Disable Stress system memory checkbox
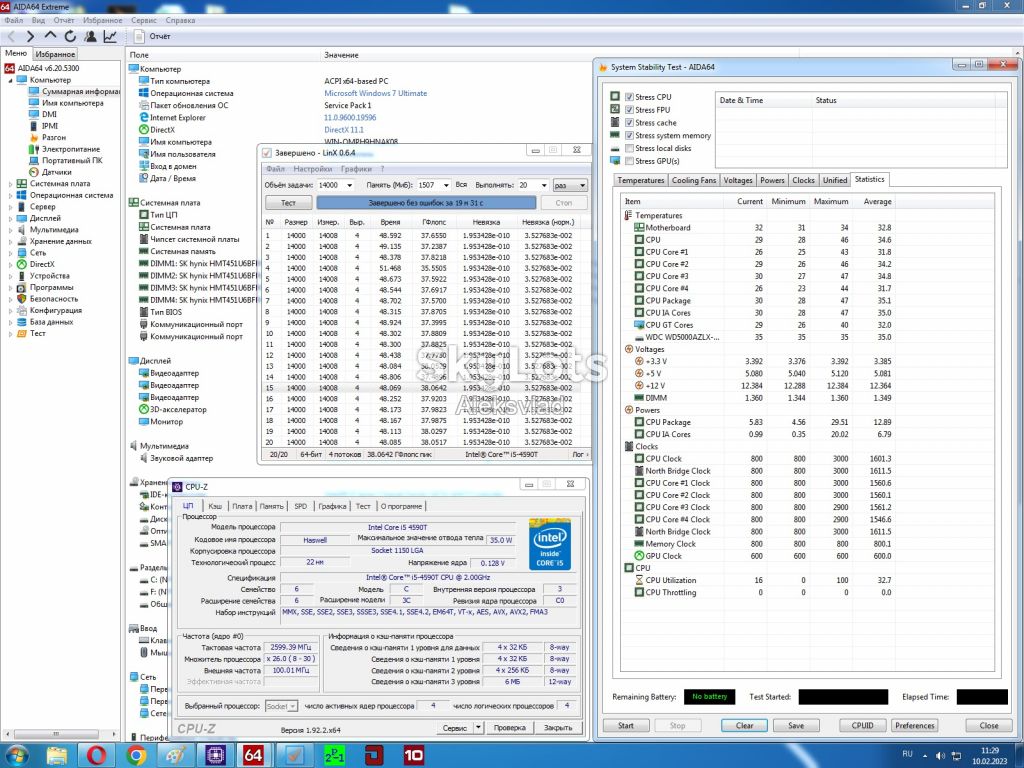The height and width of the screenshot is (768, 1024). click(630, 135)
